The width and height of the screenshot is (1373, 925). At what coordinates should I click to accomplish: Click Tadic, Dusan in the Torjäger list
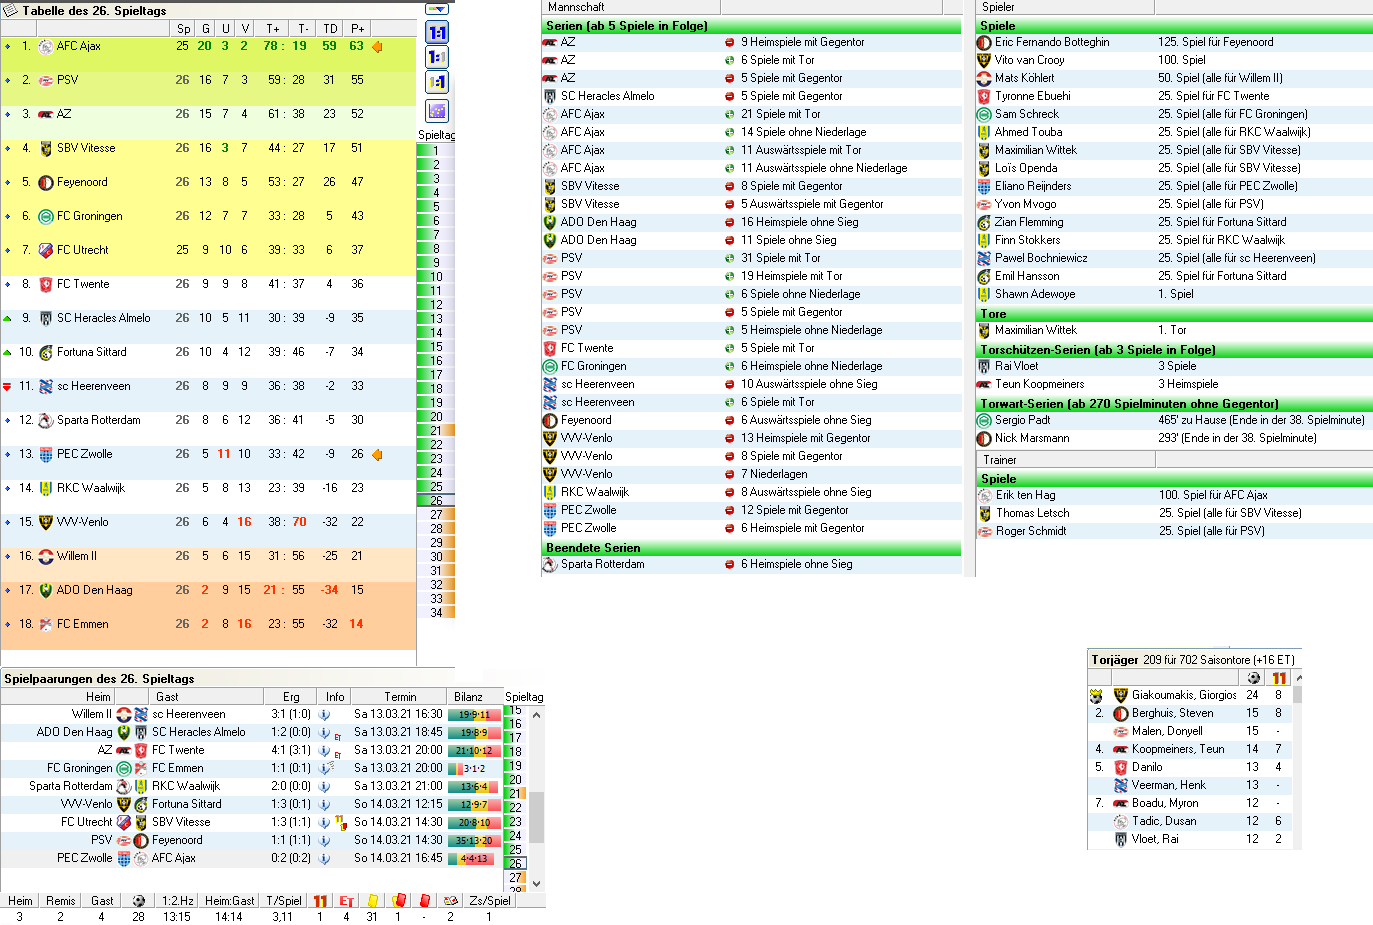pos(1164,821)
